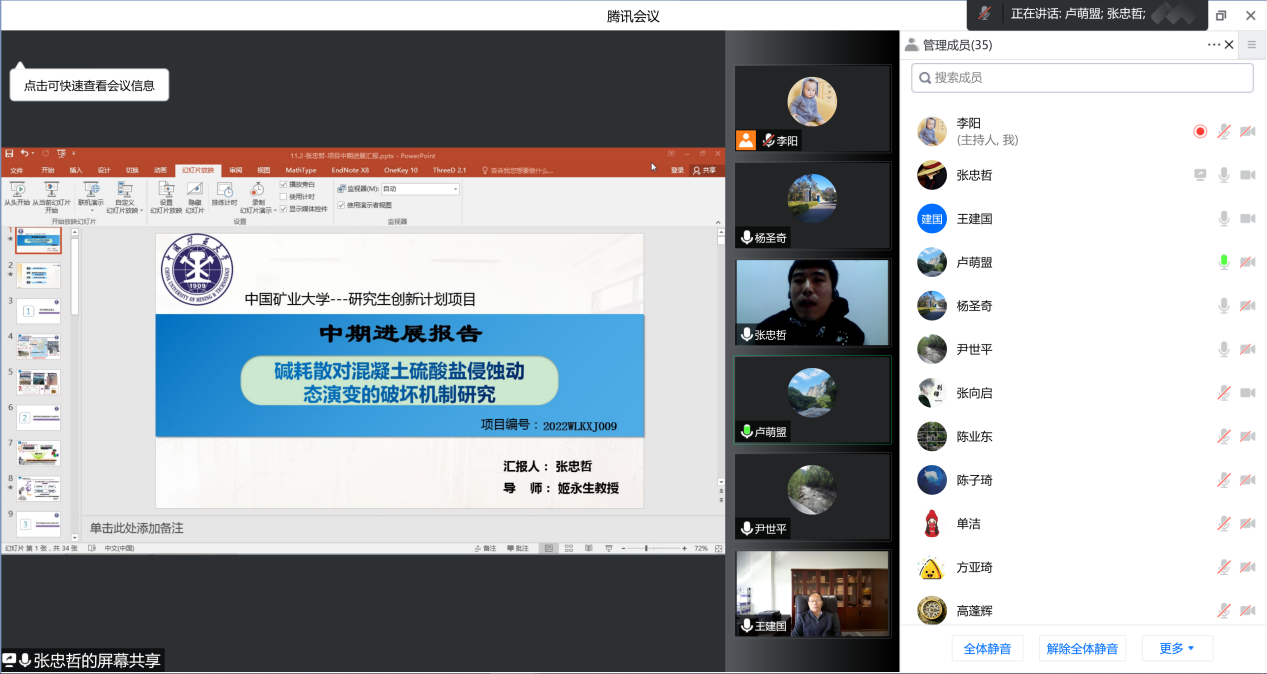Enable 使用计时 checkbox

click(284, 196)
